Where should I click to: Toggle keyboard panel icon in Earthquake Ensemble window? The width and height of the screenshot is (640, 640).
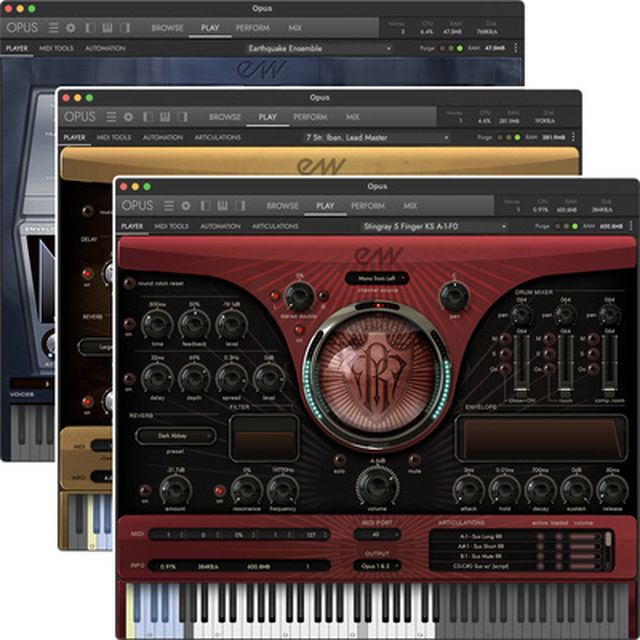click(107, 28)
